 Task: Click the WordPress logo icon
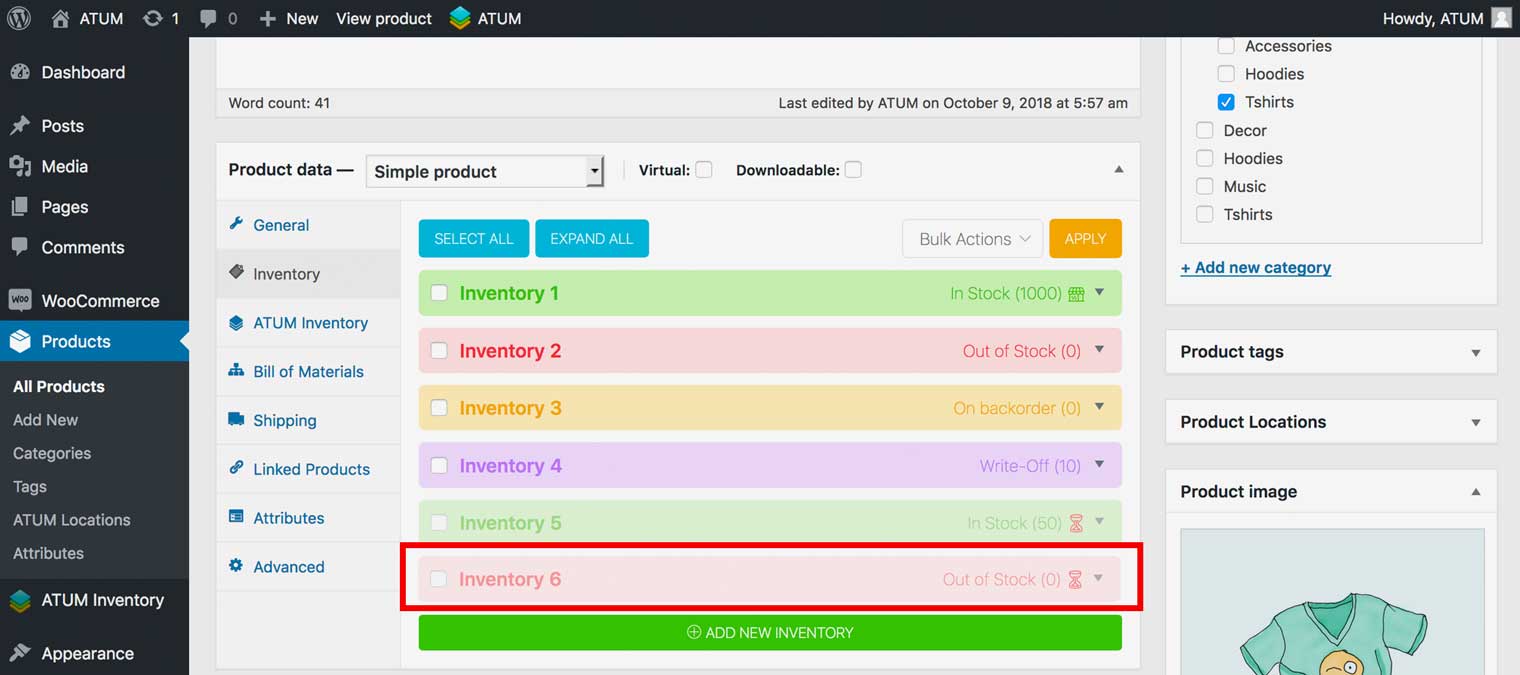(19, 18)
